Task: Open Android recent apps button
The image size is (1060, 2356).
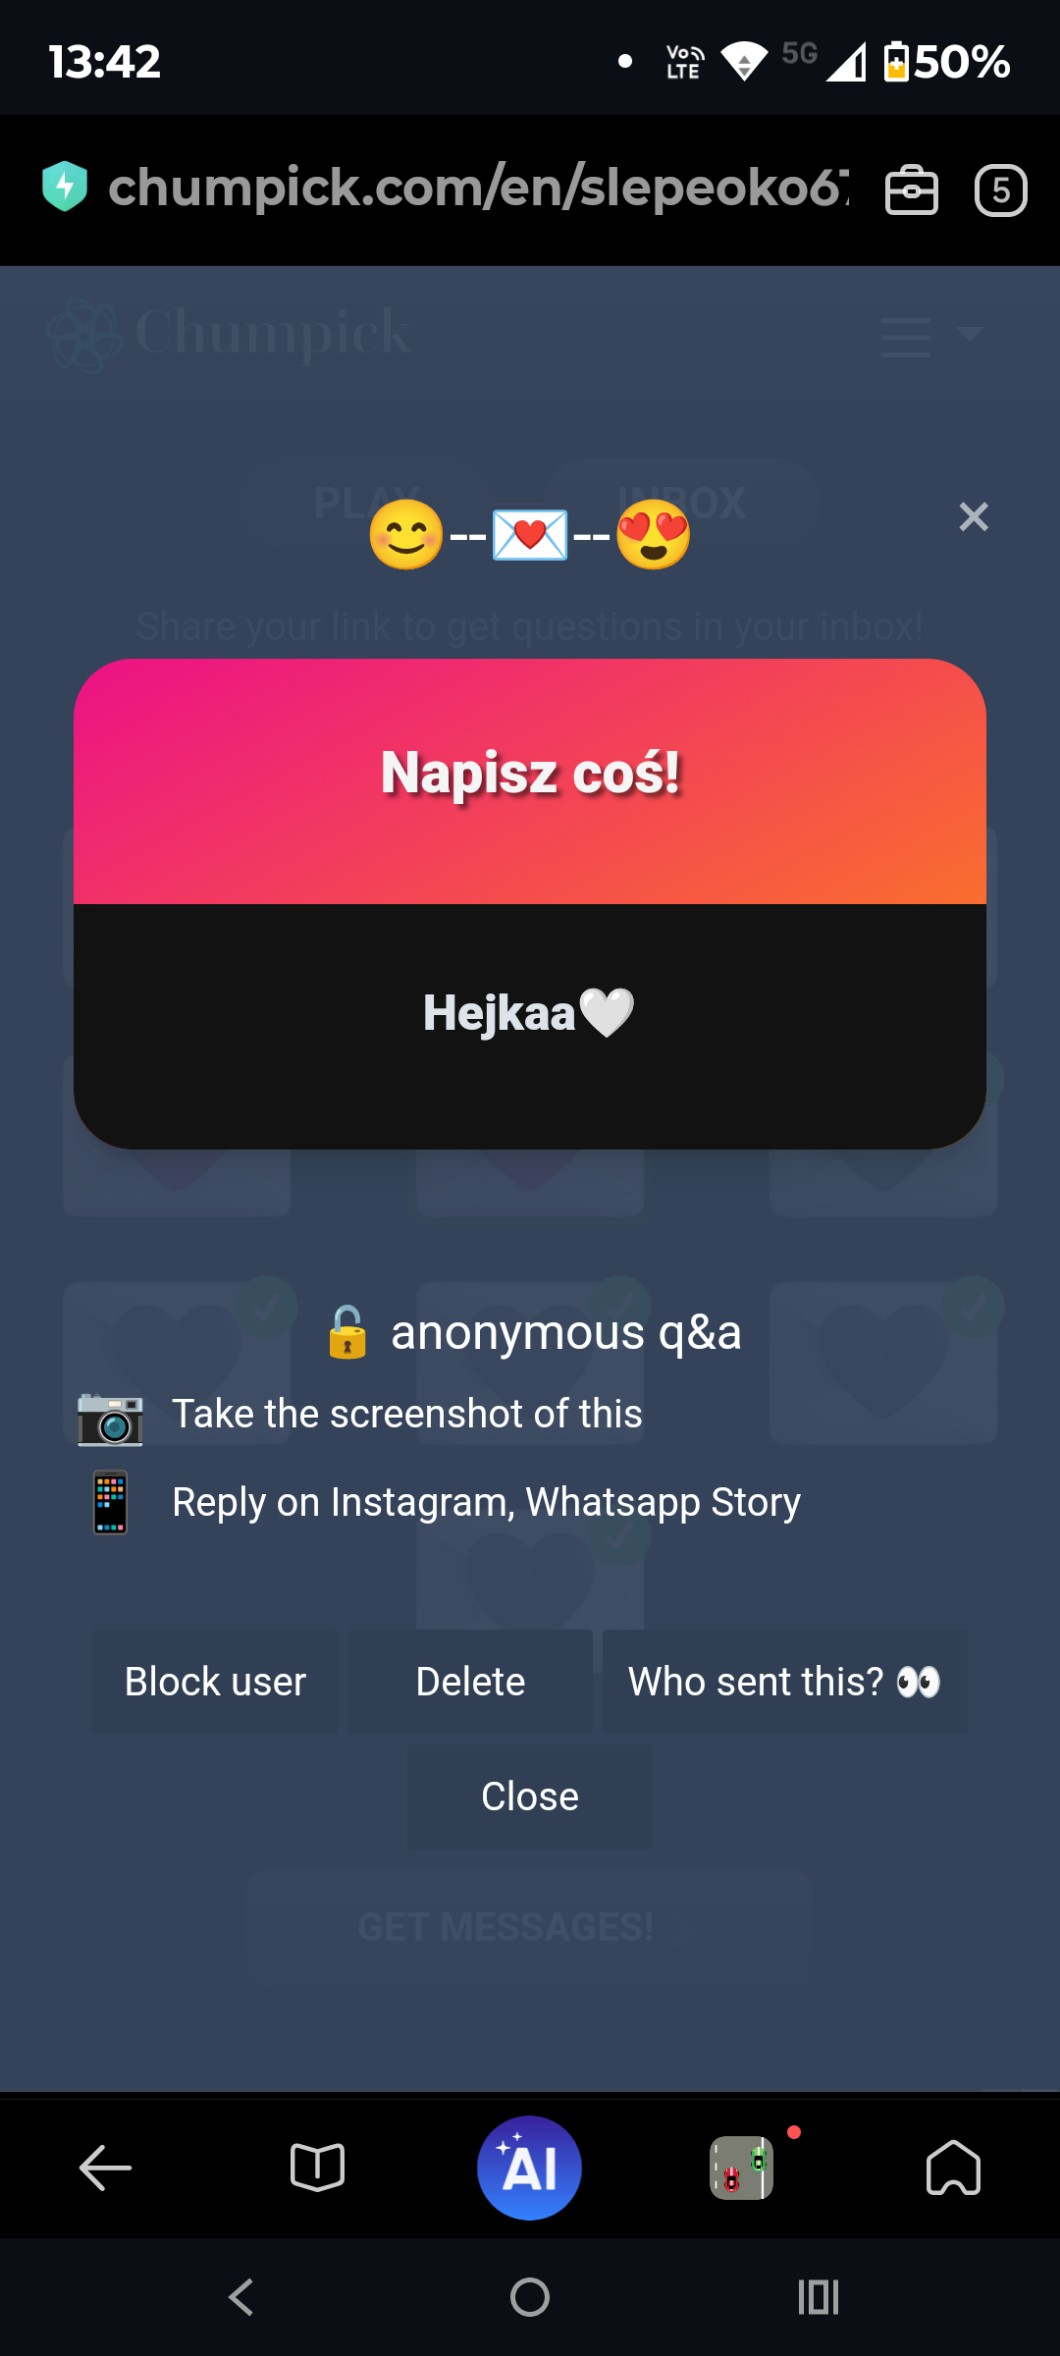Action: (818, 2297)
